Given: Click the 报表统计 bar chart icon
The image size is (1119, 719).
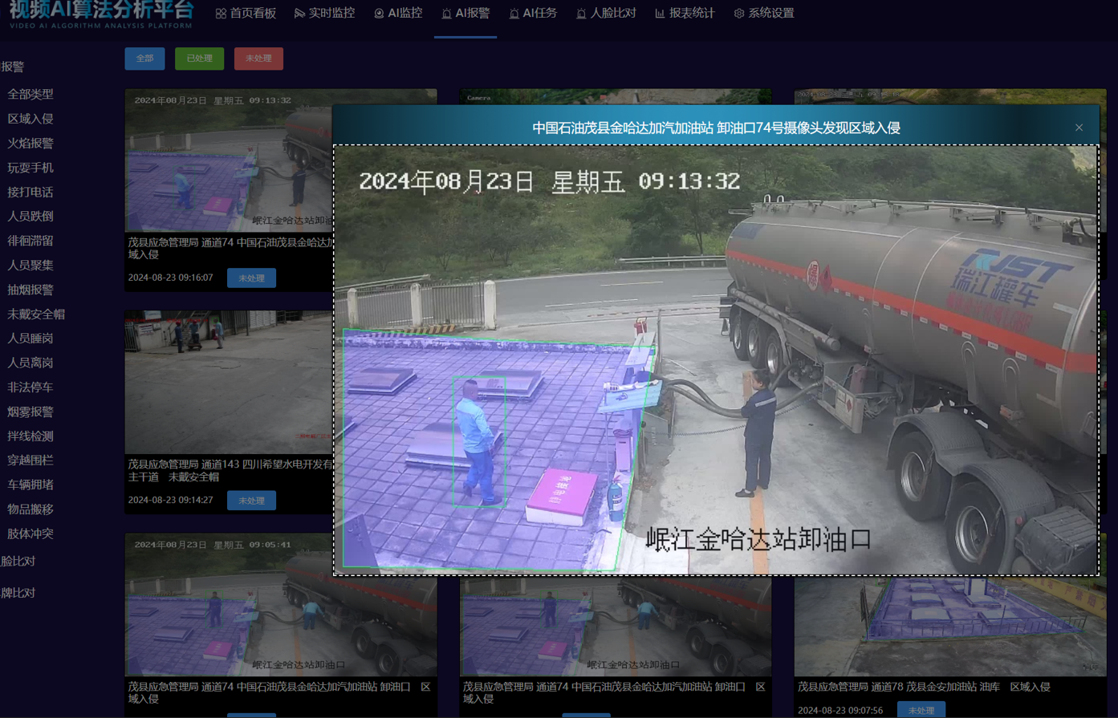Looking at the screenshot, I should tap(660, 14).
